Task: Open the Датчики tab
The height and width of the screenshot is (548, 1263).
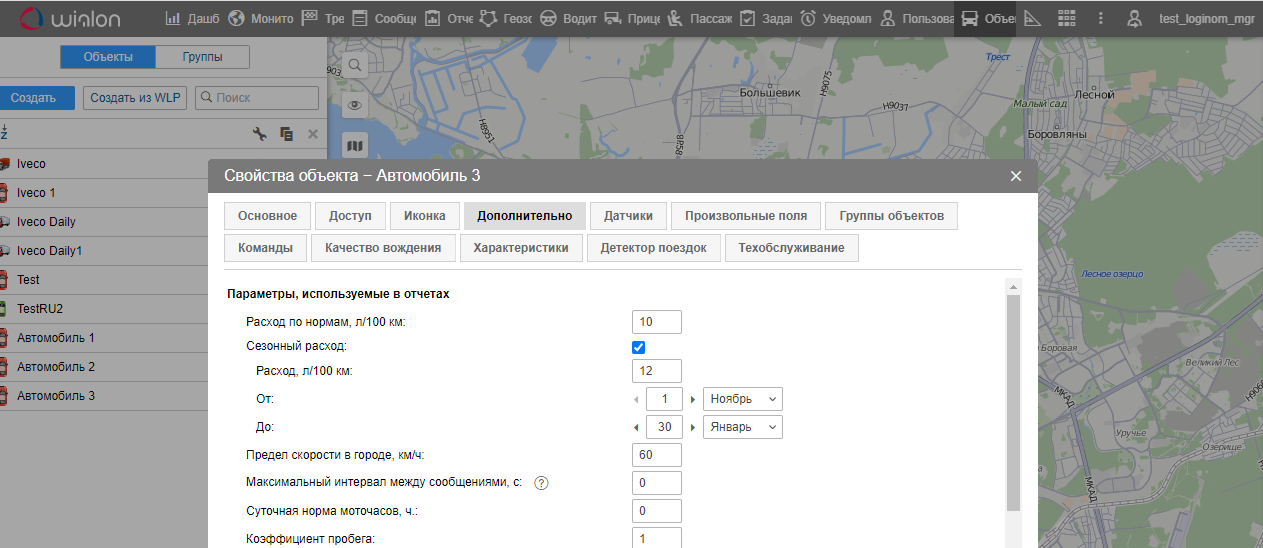Action: pyautogui.click(x=628, y=216)
